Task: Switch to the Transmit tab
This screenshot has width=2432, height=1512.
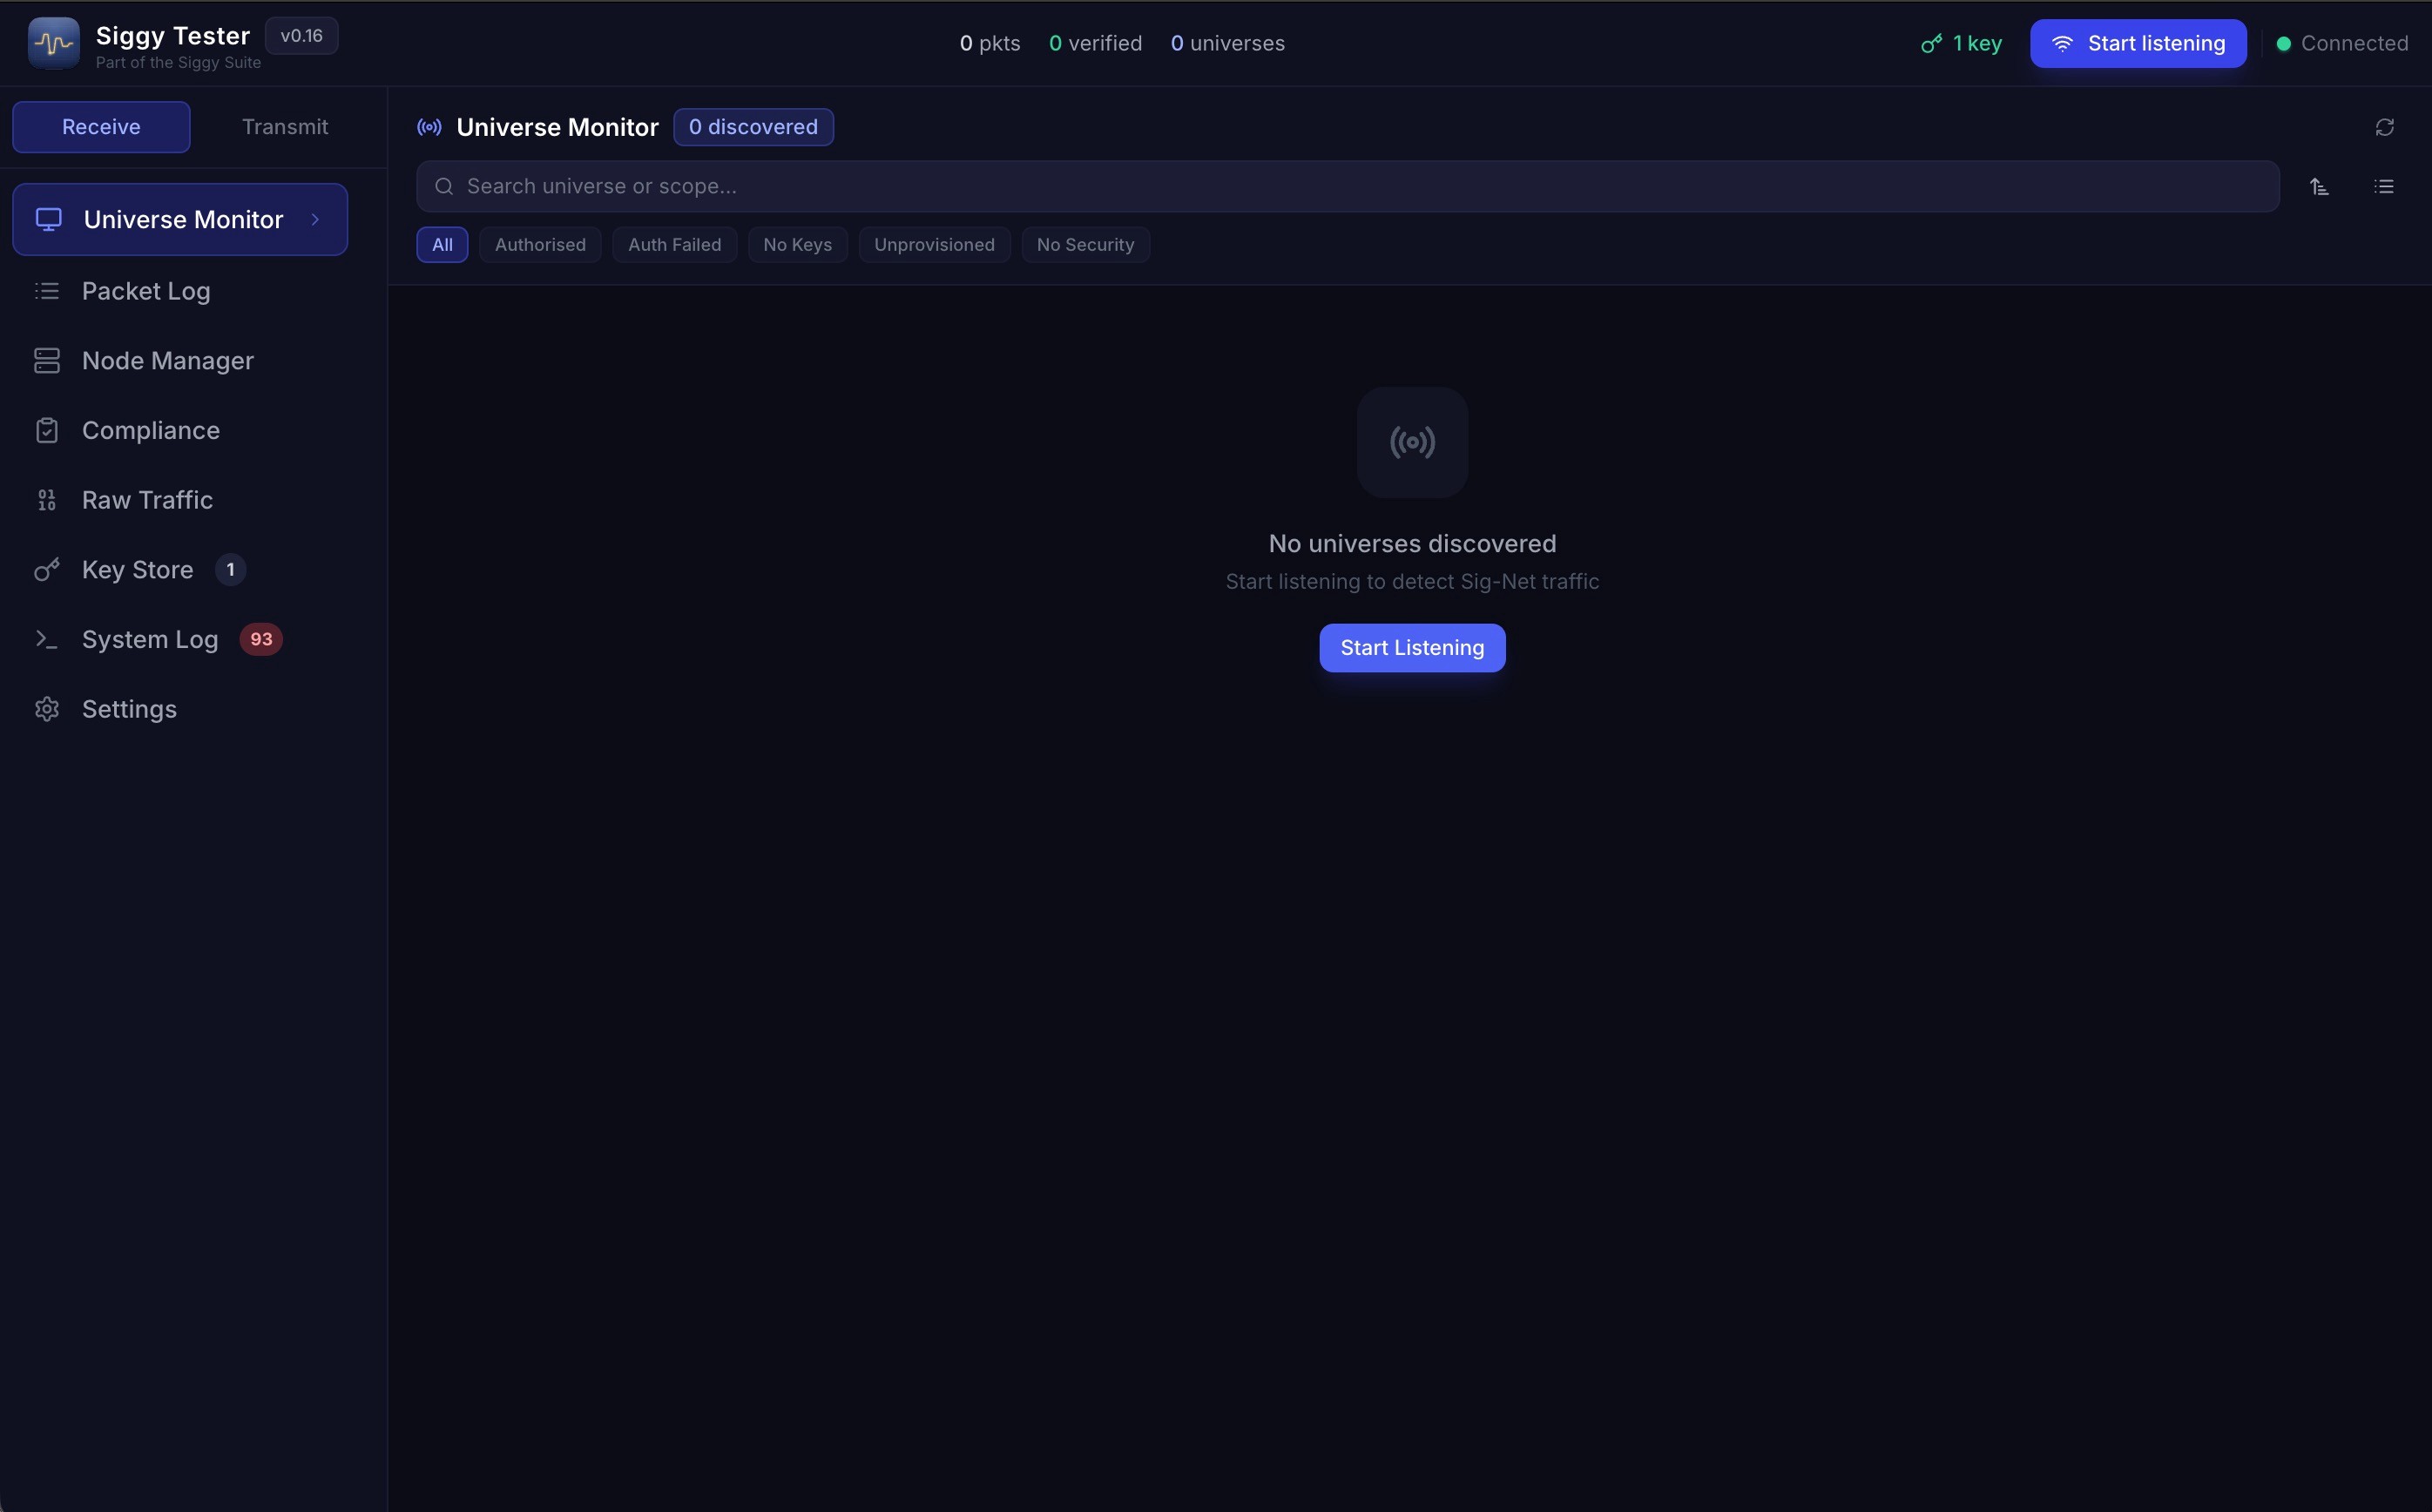Action: (285, 127)
